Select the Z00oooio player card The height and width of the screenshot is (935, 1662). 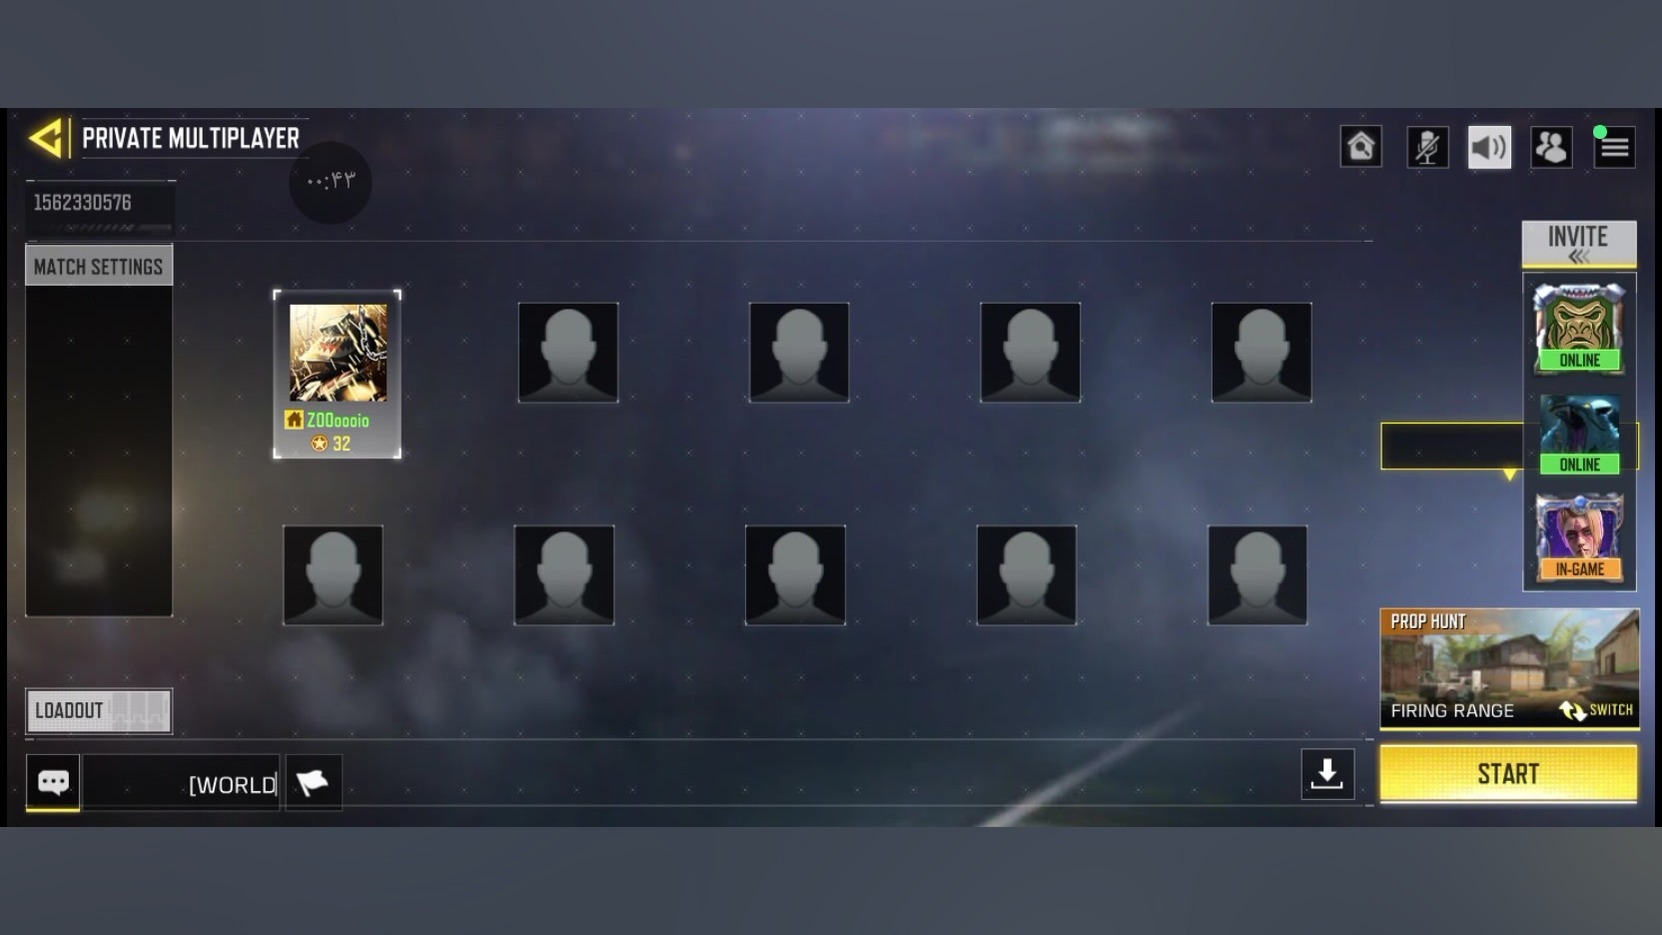coord(337,375)
